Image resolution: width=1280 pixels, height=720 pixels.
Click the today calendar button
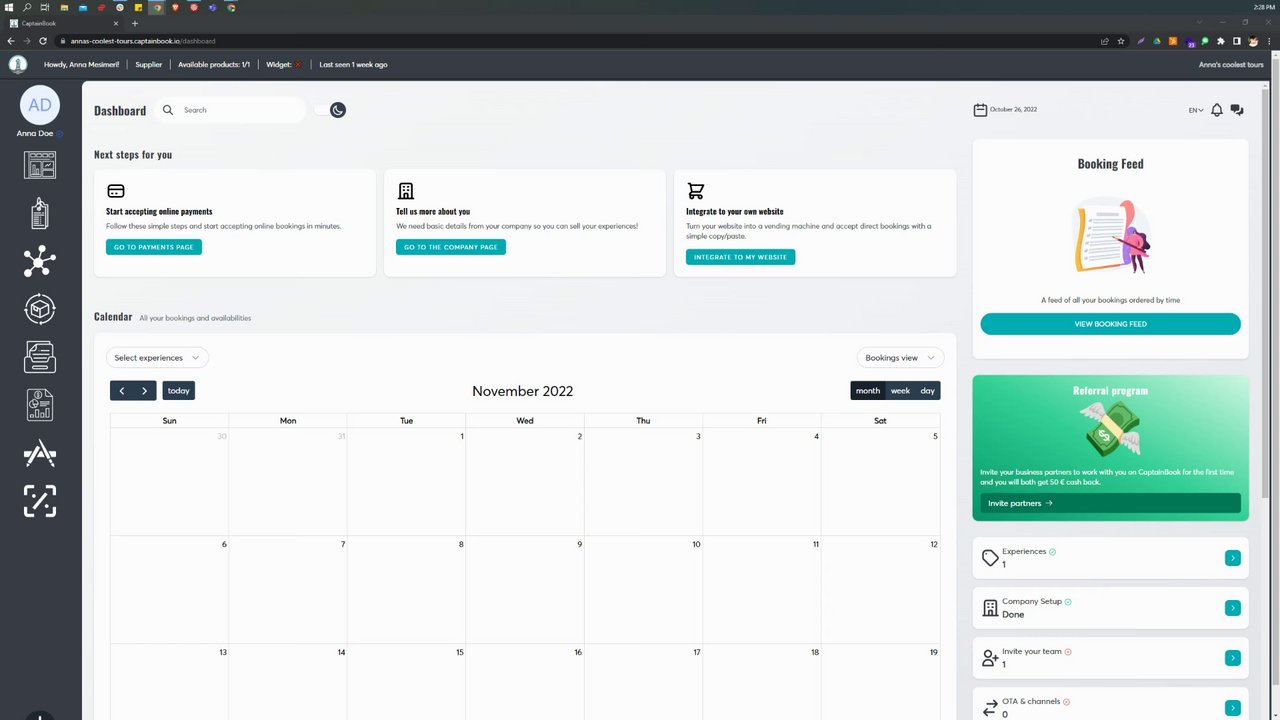[x=179, y=391]
